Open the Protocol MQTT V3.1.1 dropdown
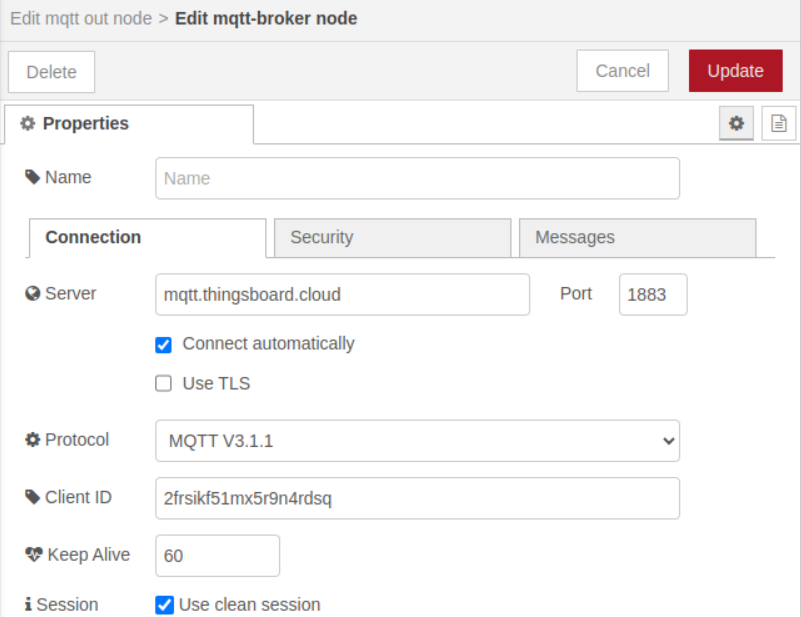This screenshot has height=617, width=802. coord(417,440)
